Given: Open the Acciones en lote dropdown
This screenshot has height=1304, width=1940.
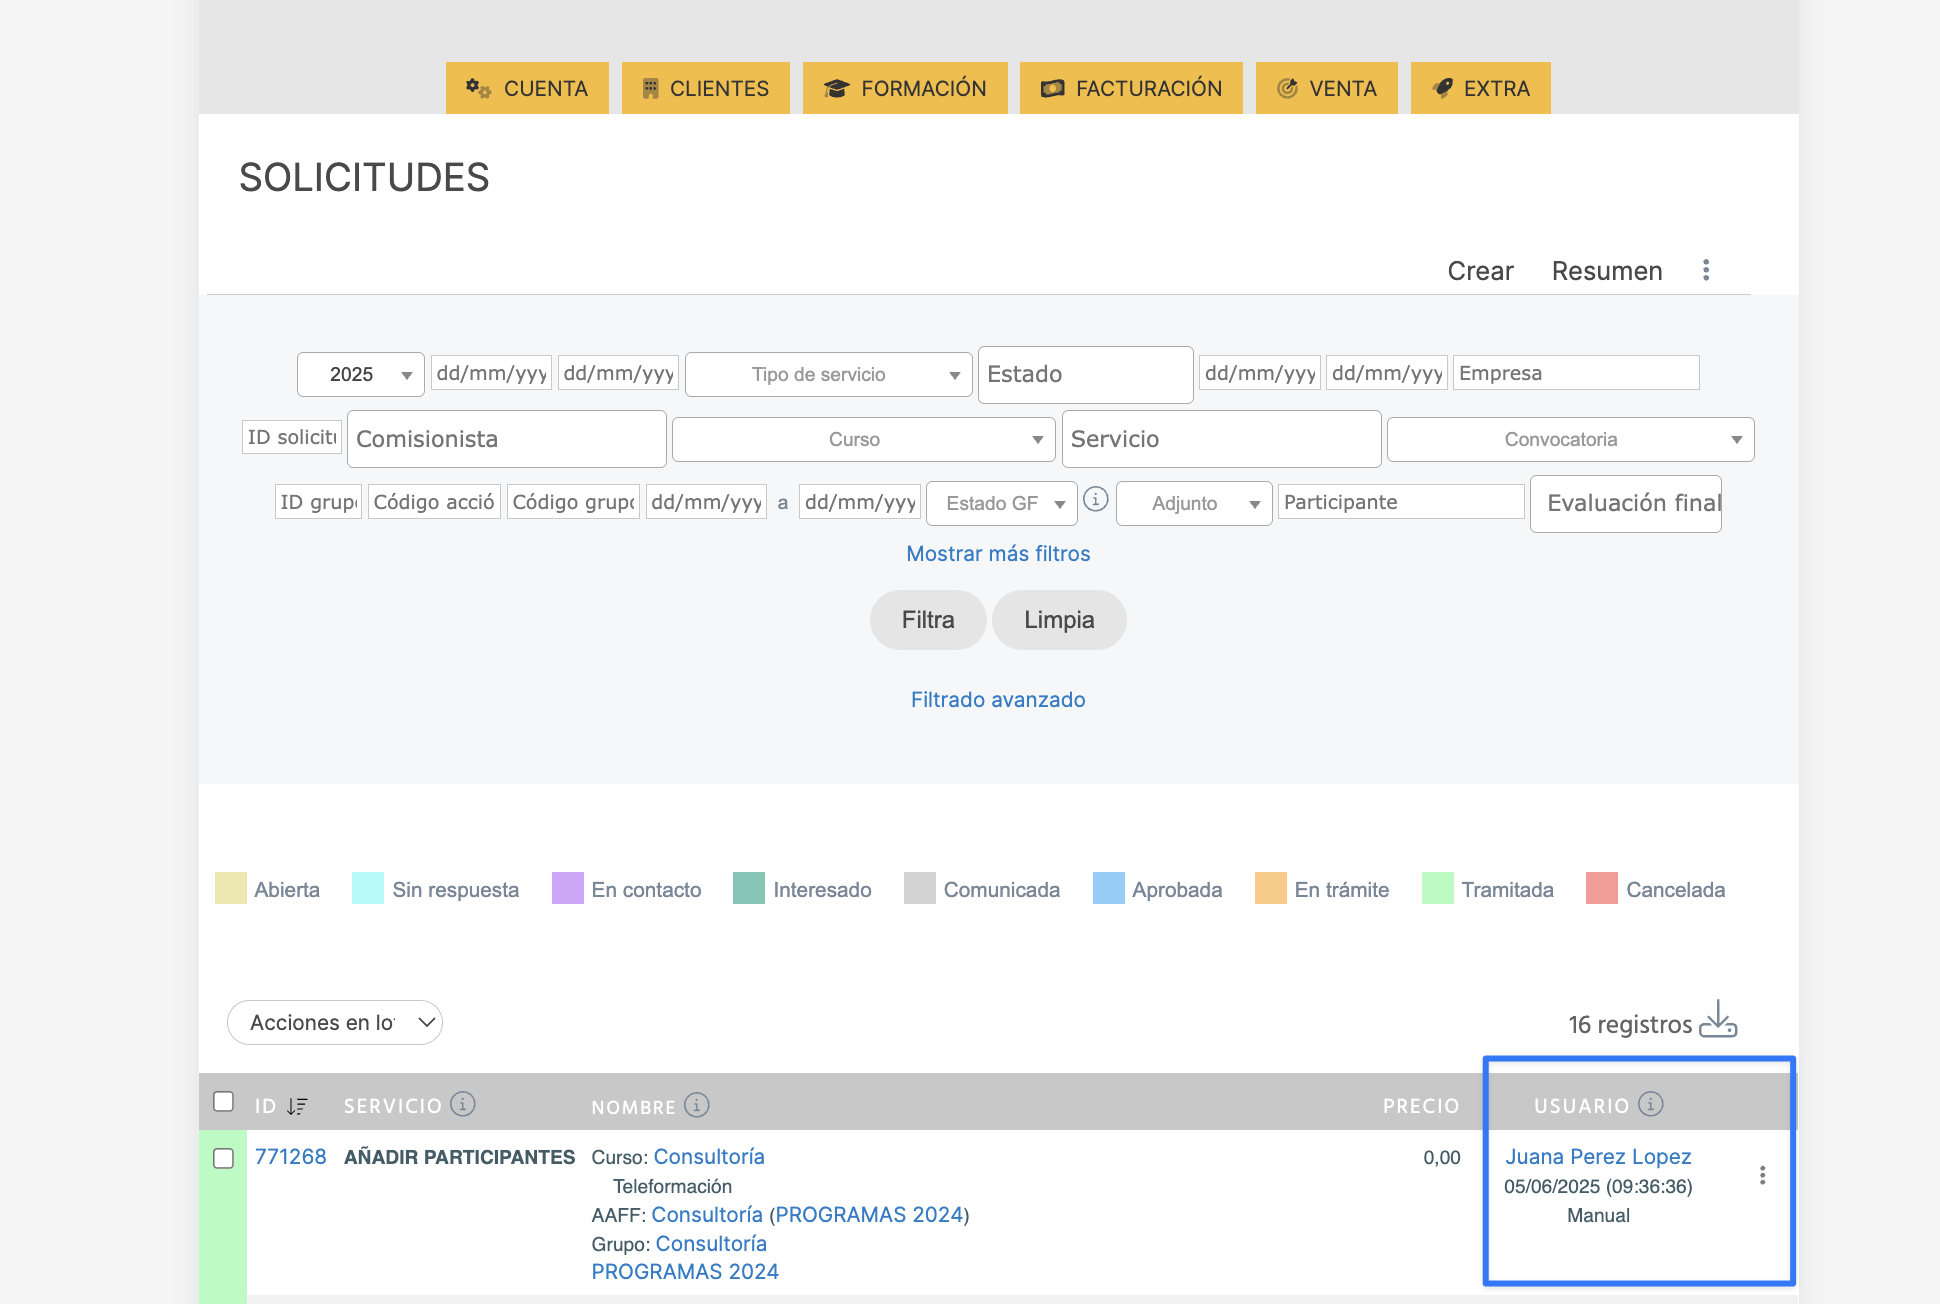Looking at the screenshot, I should point(335,1022).
